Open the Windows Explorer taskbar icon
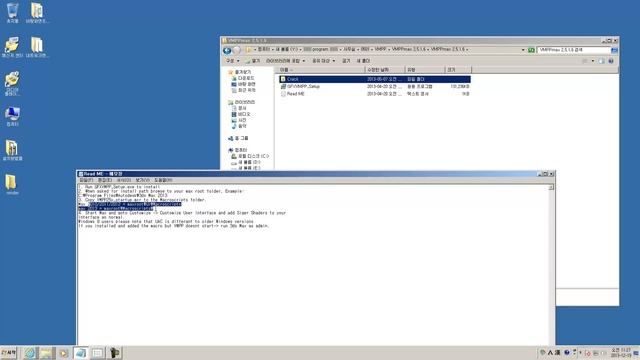The height and width of the screenshot is (360, 640). (x=46, y=353)
